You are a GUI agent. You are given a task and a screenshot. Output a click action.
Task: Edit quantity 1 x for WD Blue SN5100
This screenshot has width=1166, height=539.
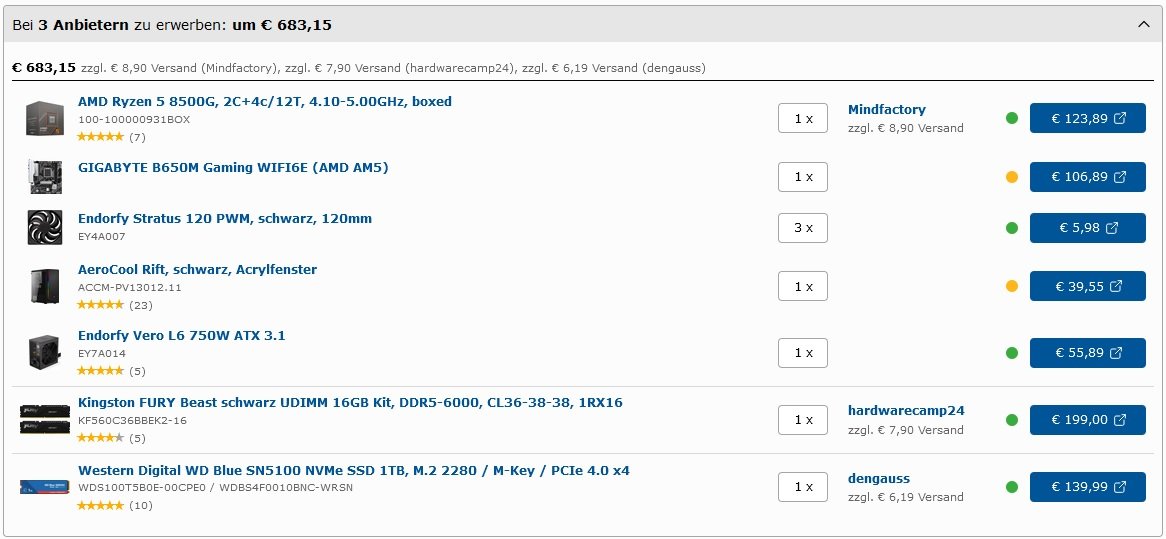point(802,487)
